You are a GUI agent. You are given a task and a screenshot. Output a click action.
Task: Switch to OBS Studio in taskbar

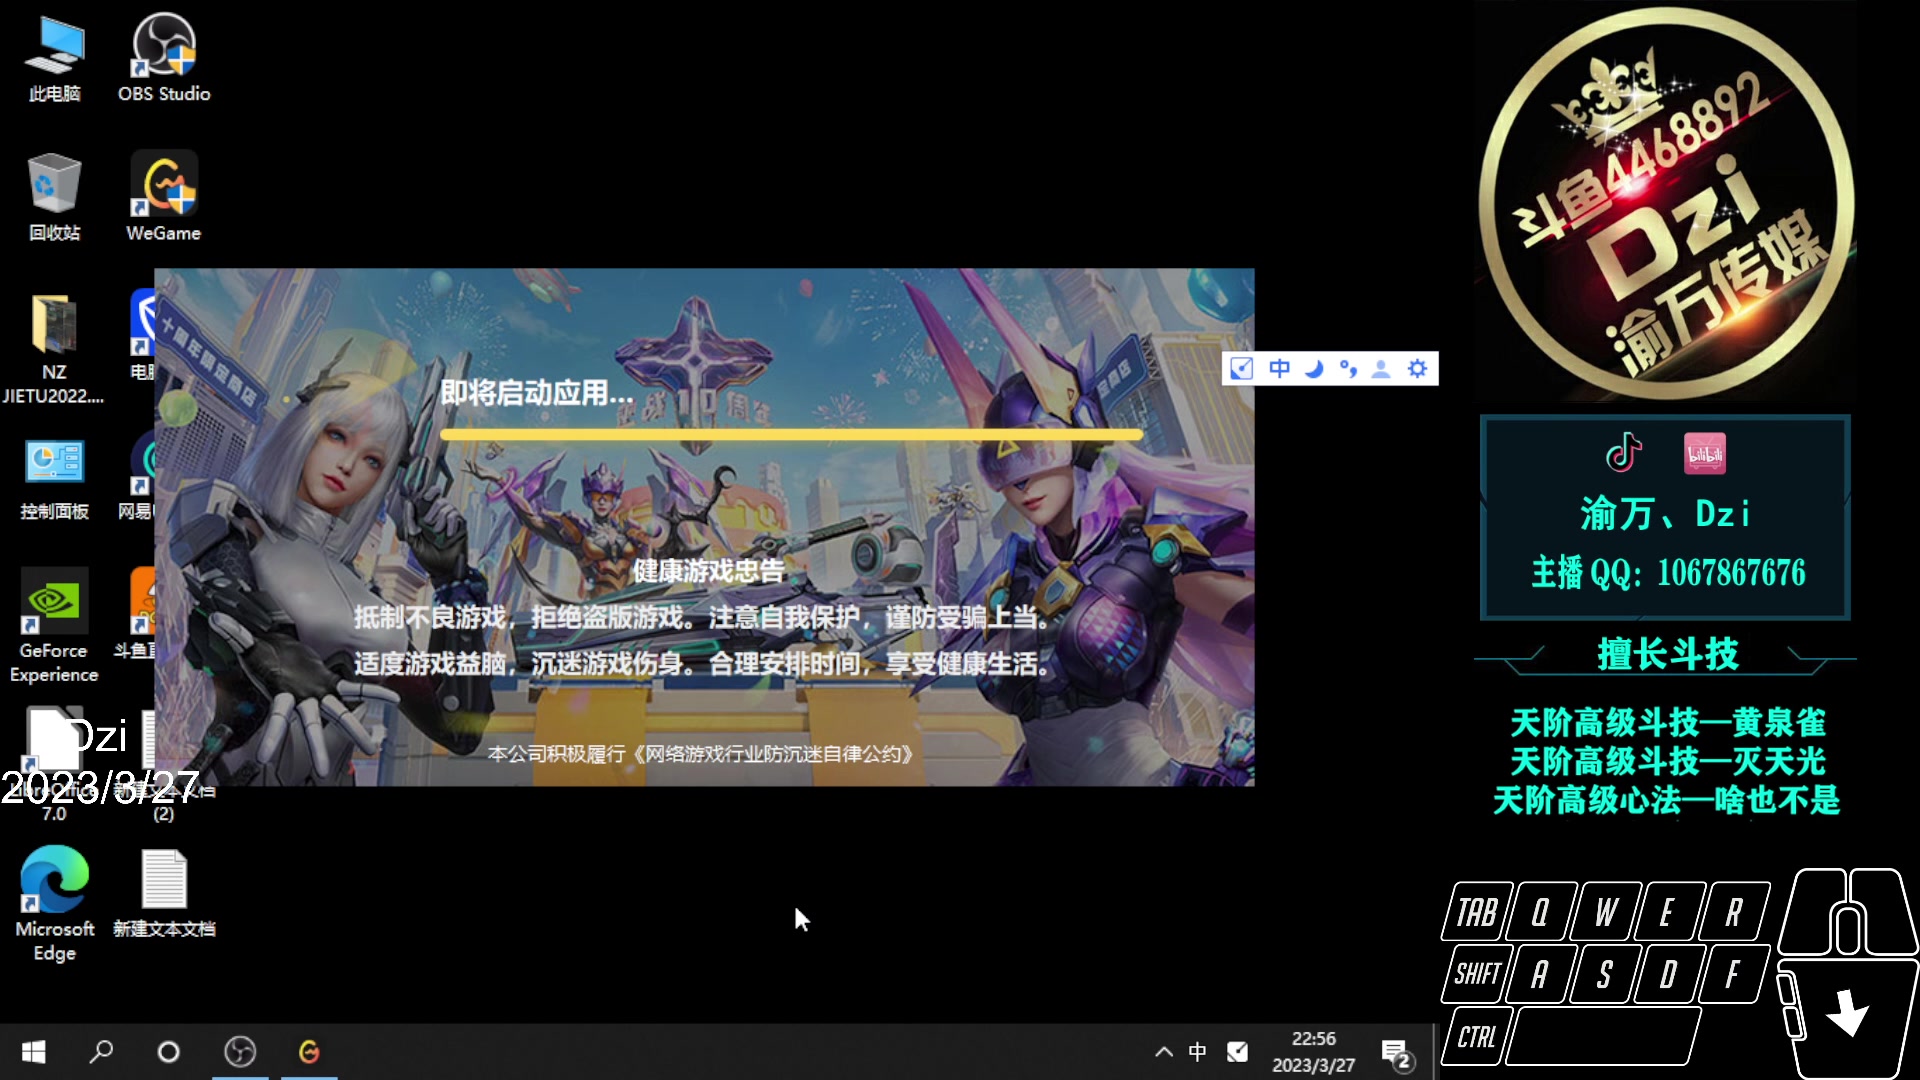pos(240,1052)
